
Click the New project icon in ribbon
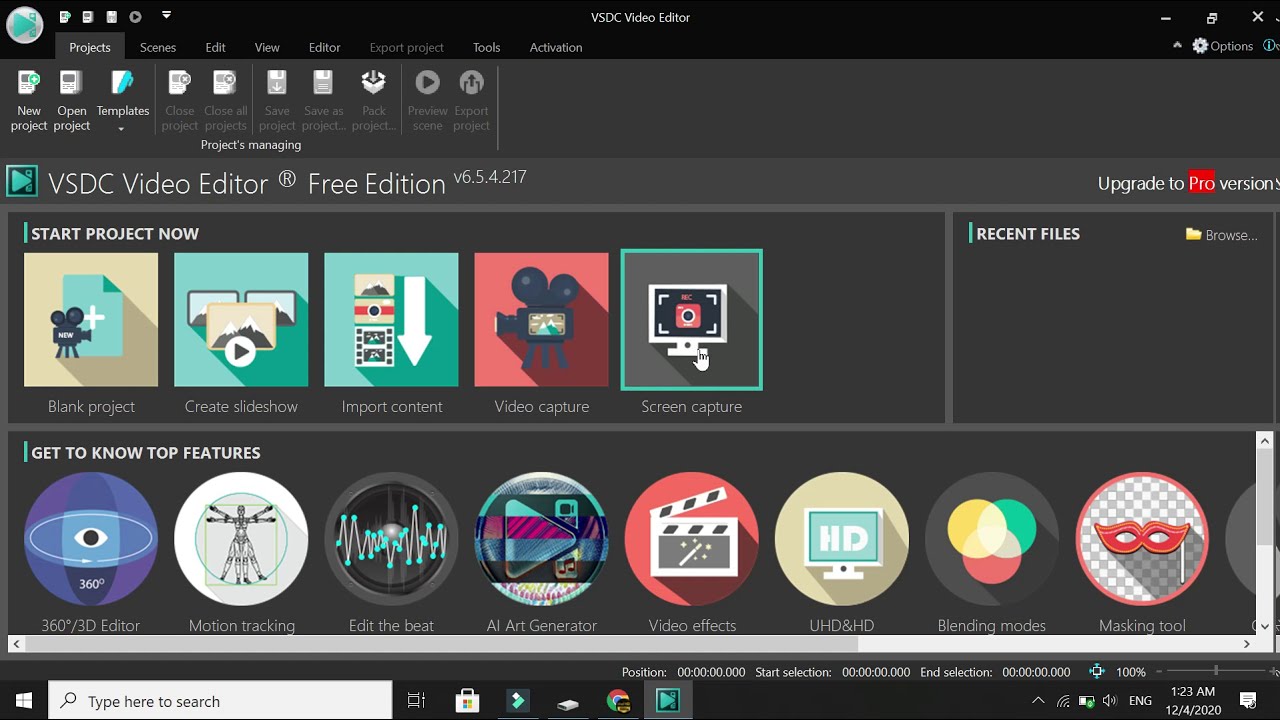tap(29, 100)
